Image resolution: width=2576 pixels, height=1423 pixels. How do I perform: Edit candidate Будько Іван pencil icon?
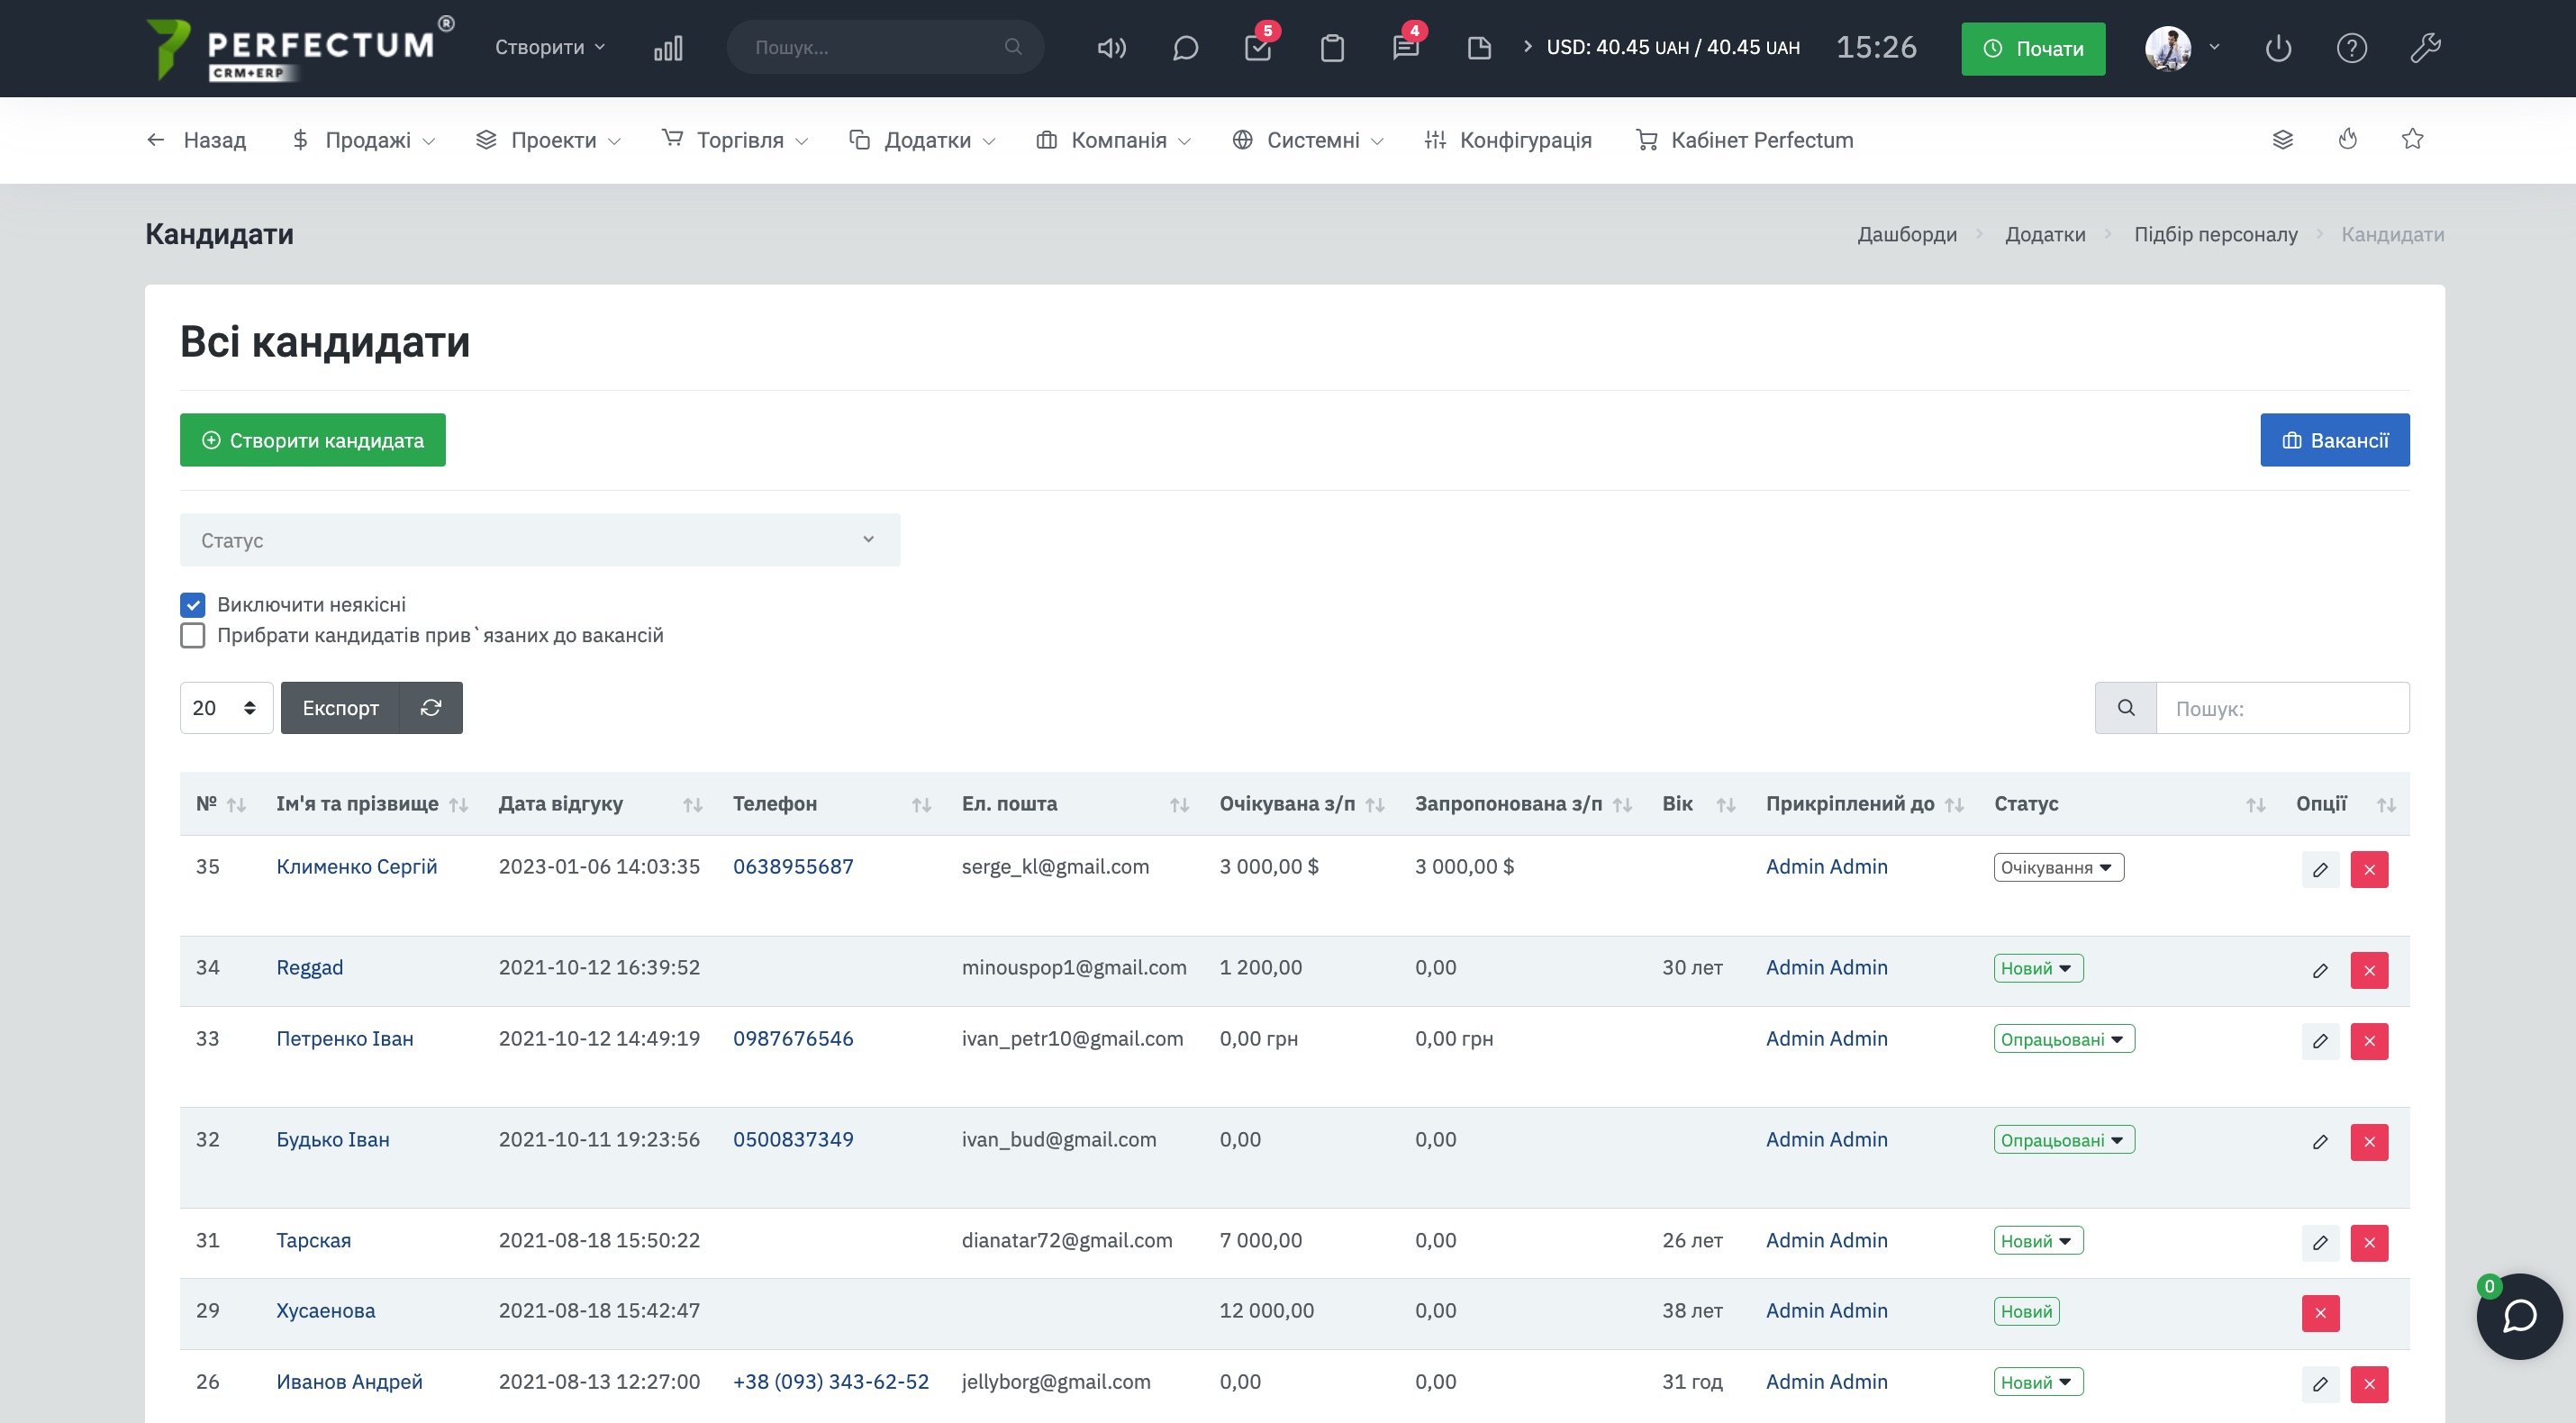coord(2320,1142)
